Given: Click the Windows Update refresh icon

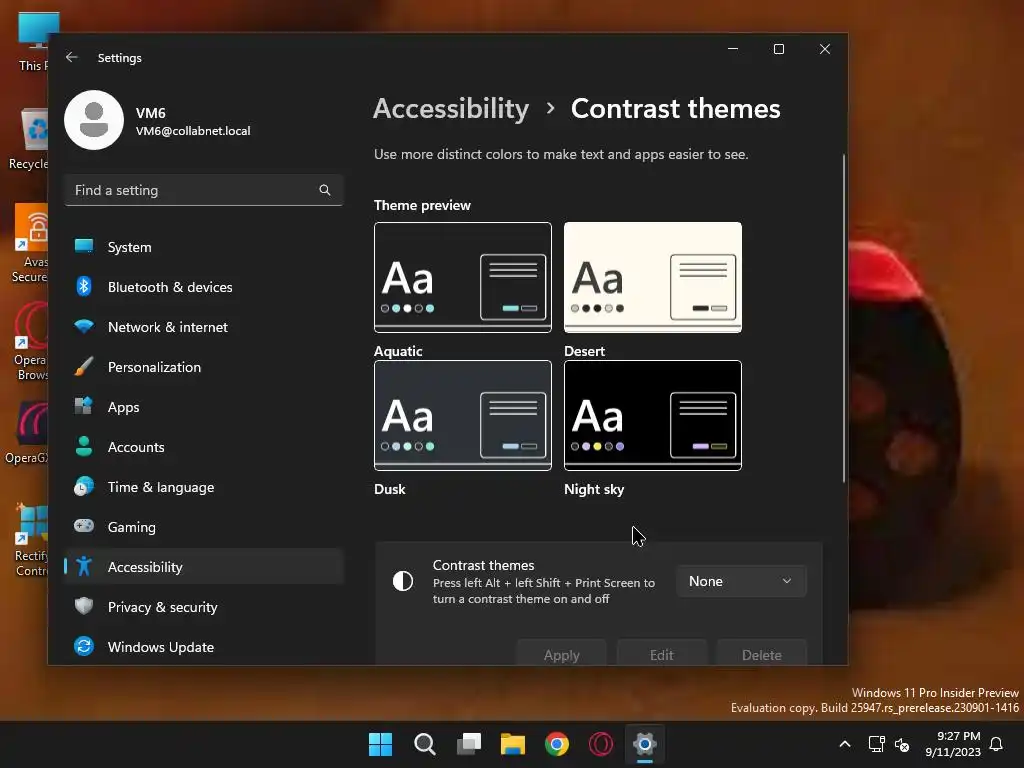Looking at the screenshot, I should (x=84, y=646).
